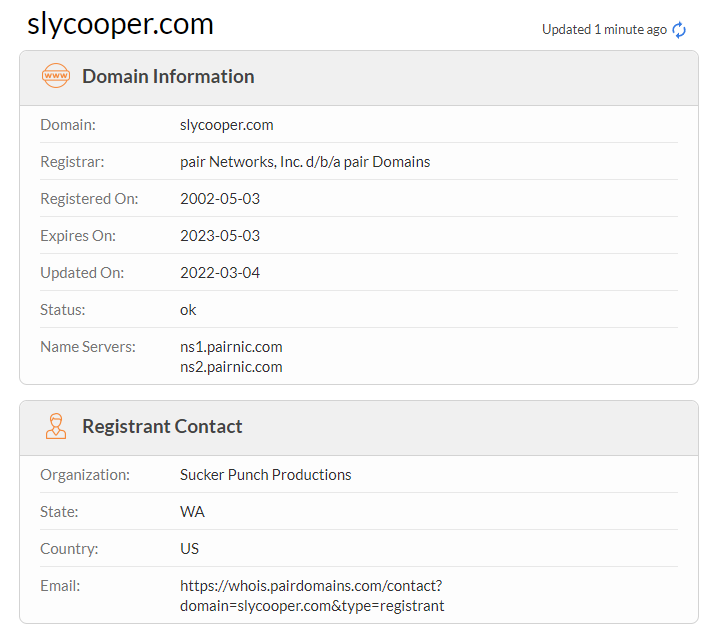The height and width of the screenshot is (632, 706).
Task: Click the ns1.pairnic.com name server
Action: point(231,347)
